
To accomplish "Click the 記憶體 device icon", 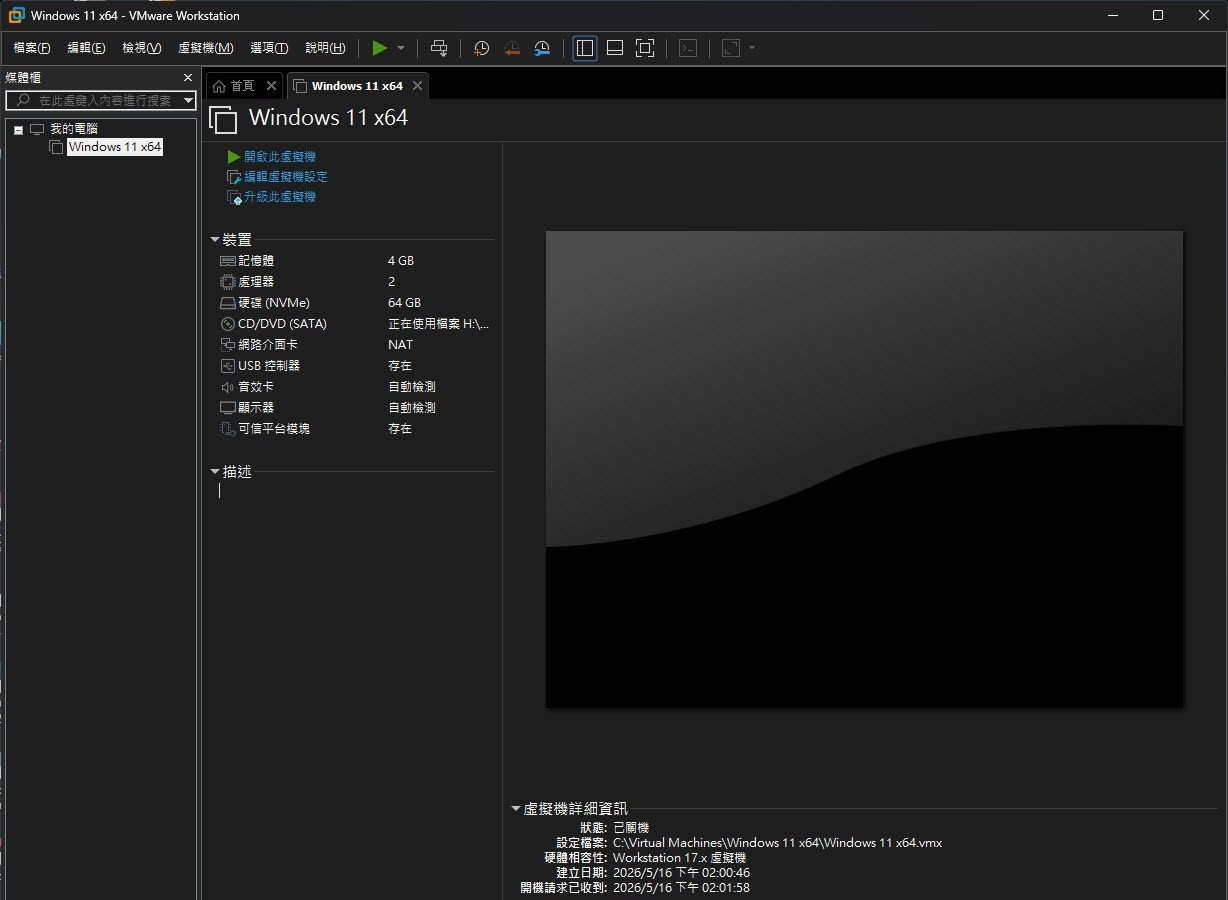I will coord(228,261).
